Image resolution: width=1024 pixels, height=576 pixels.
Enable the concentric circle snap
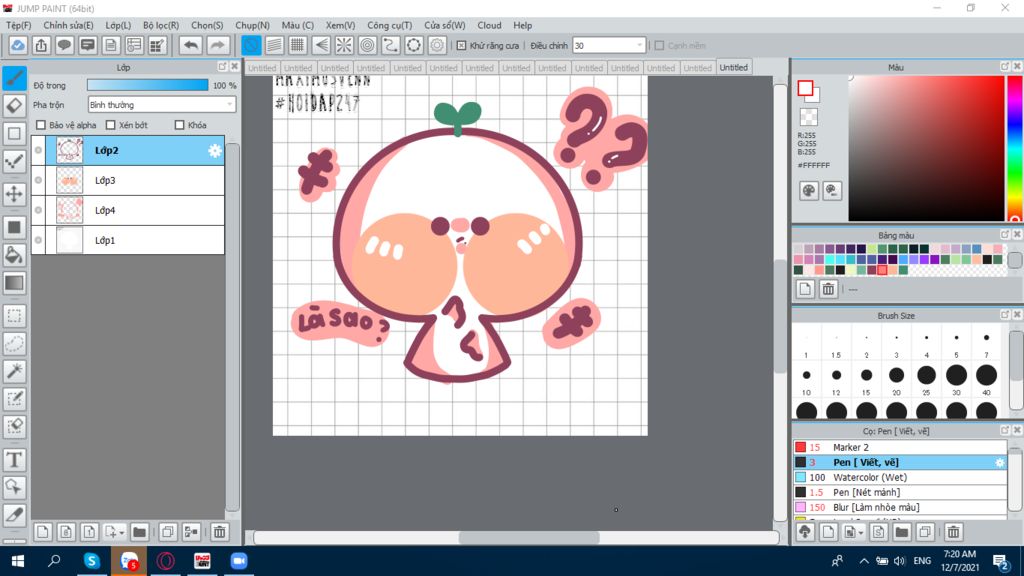[x=368, y=45]
